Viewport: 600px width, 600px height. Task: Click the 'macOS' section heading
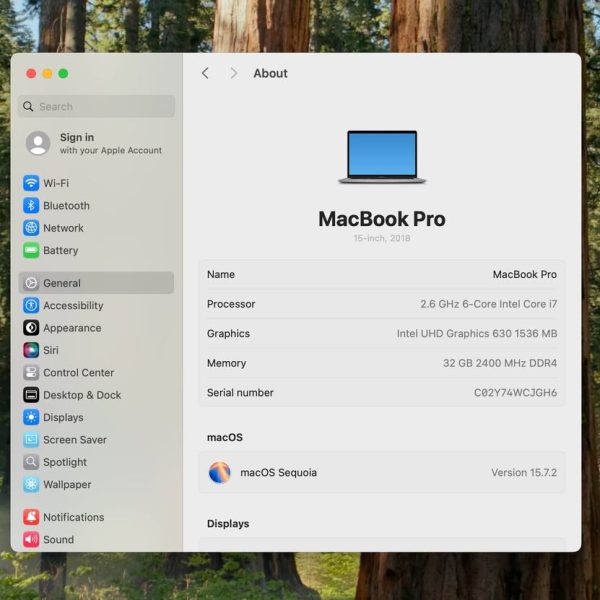point(225,437)
